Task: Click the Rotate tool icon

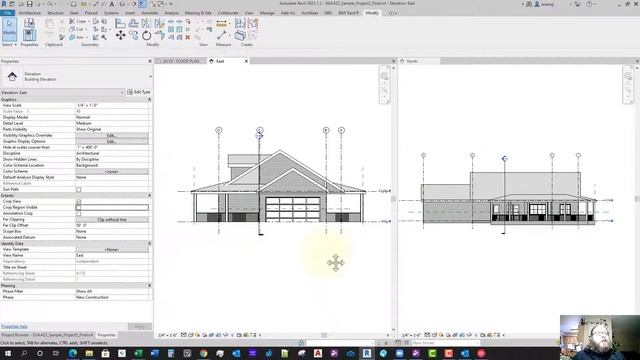Action: (147, 36)
